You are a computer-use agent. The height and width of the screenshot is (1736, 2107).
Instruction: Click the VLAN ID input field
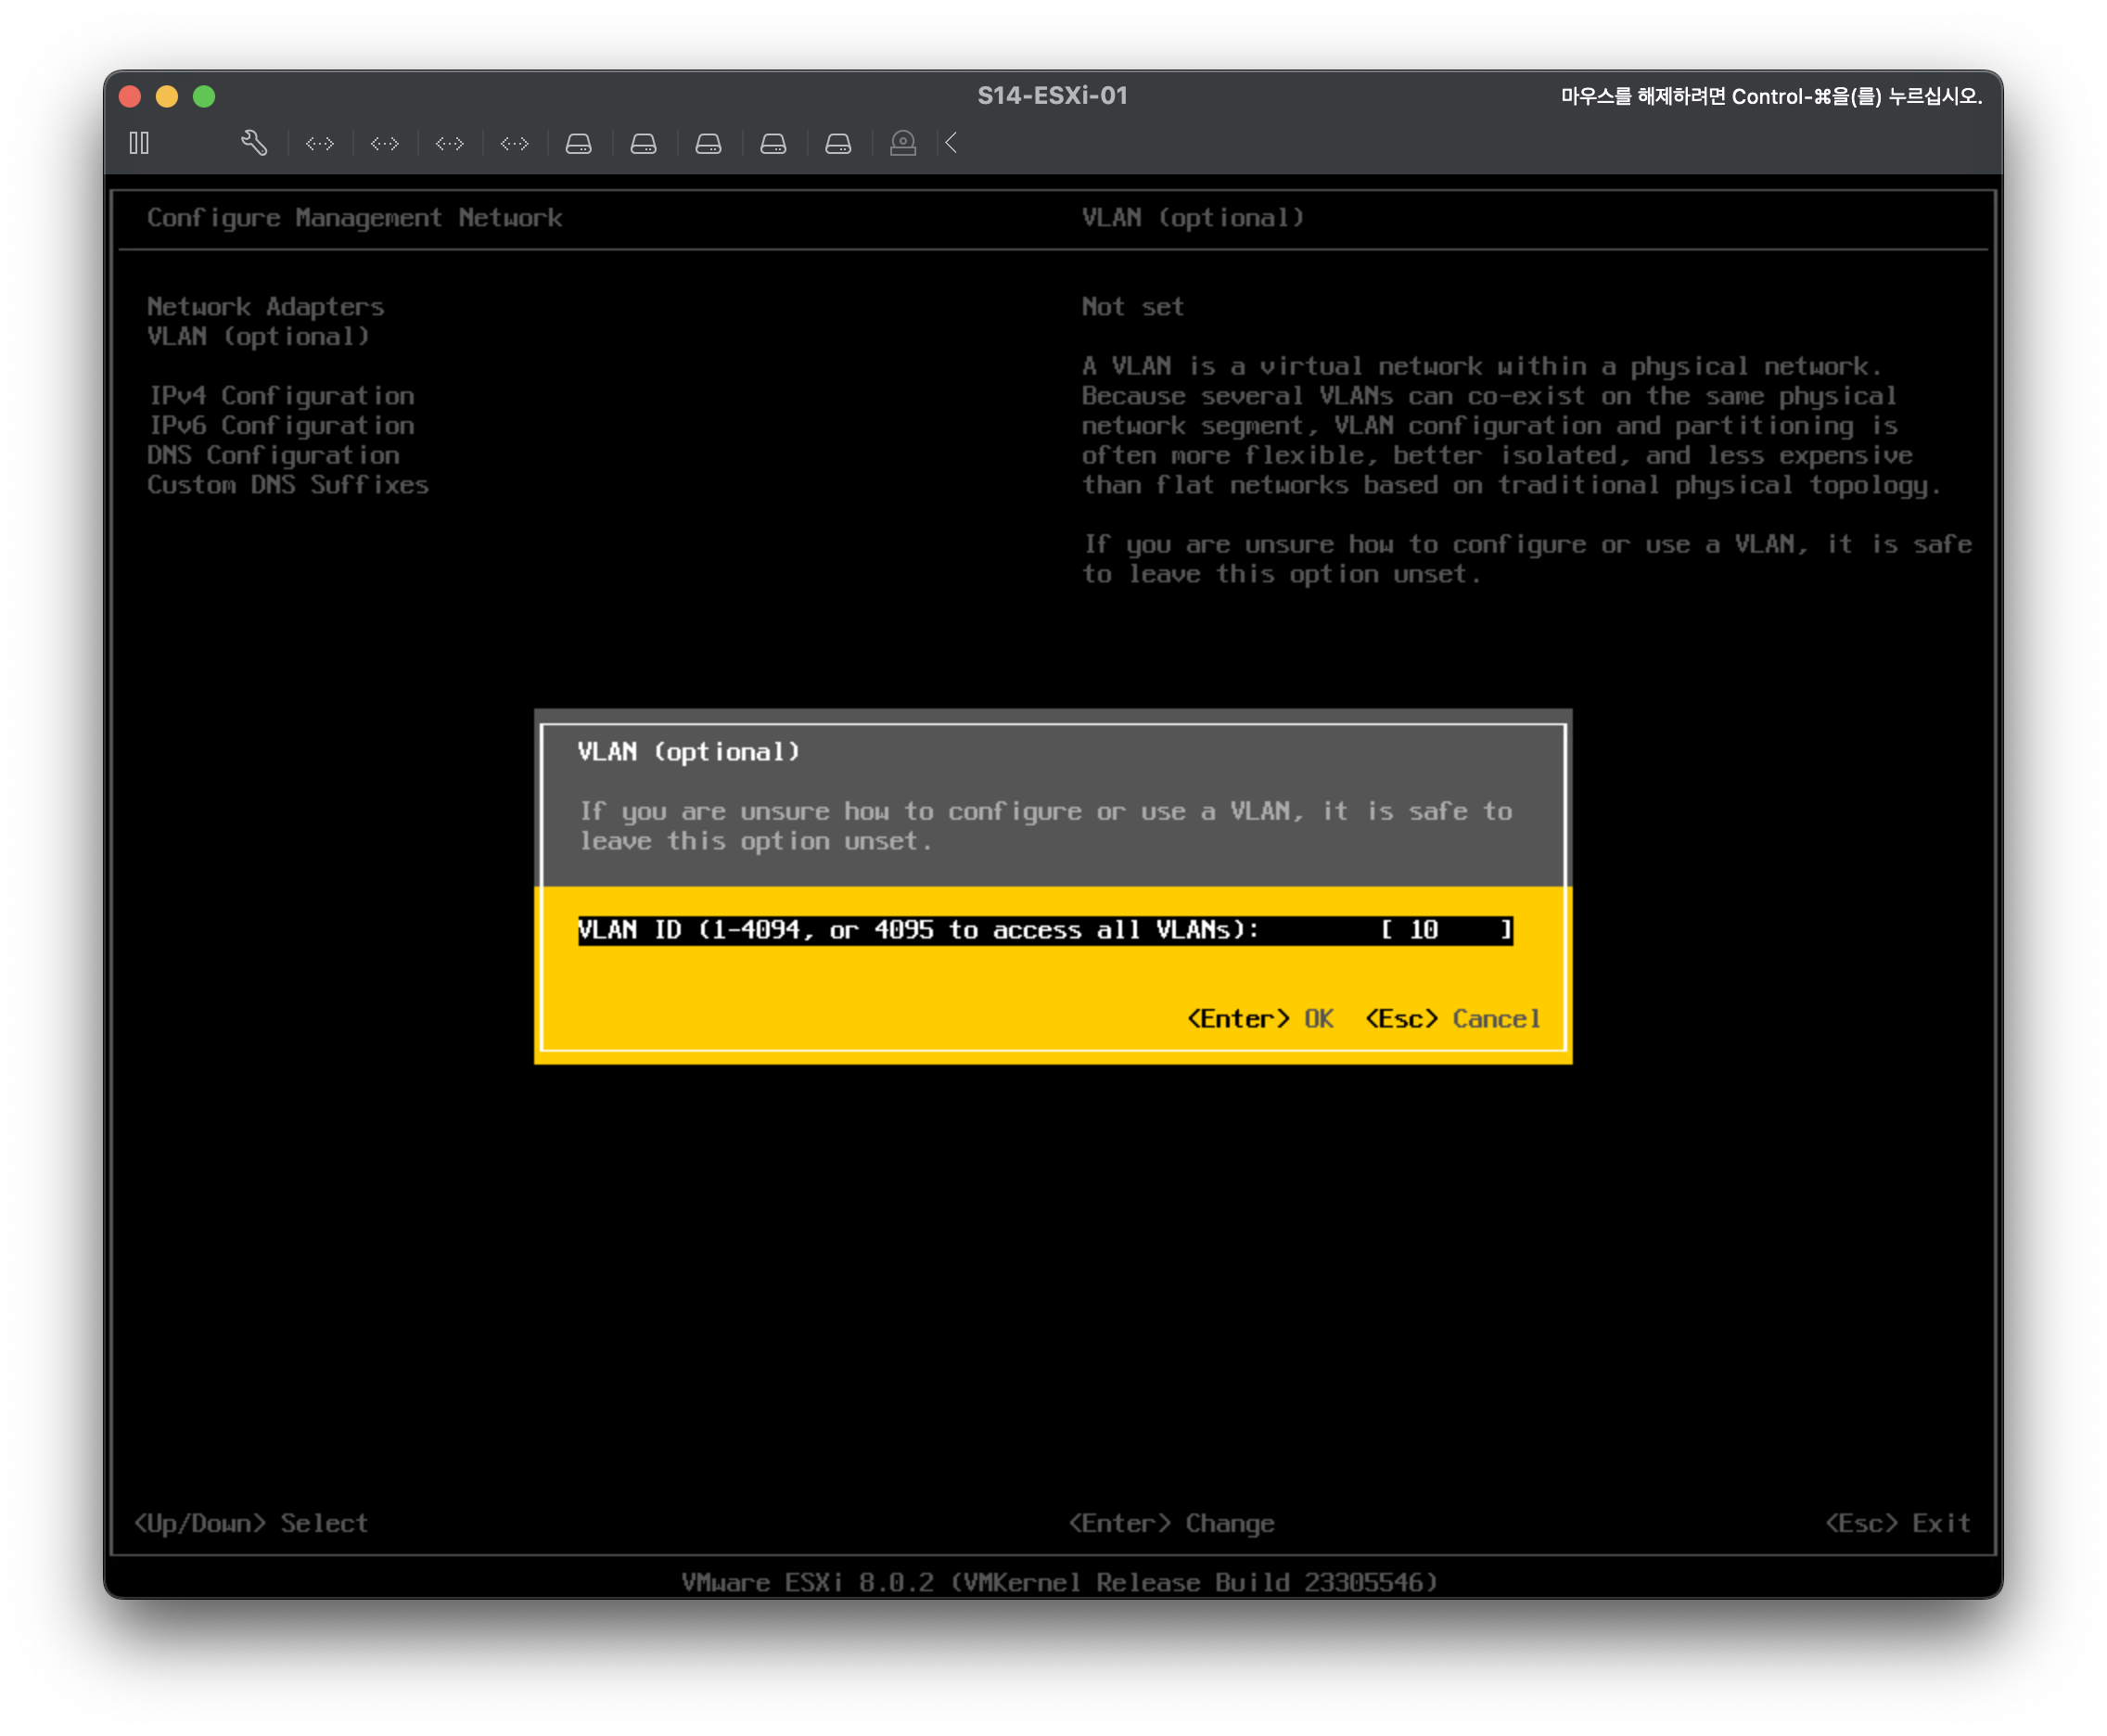[1444, 930]
